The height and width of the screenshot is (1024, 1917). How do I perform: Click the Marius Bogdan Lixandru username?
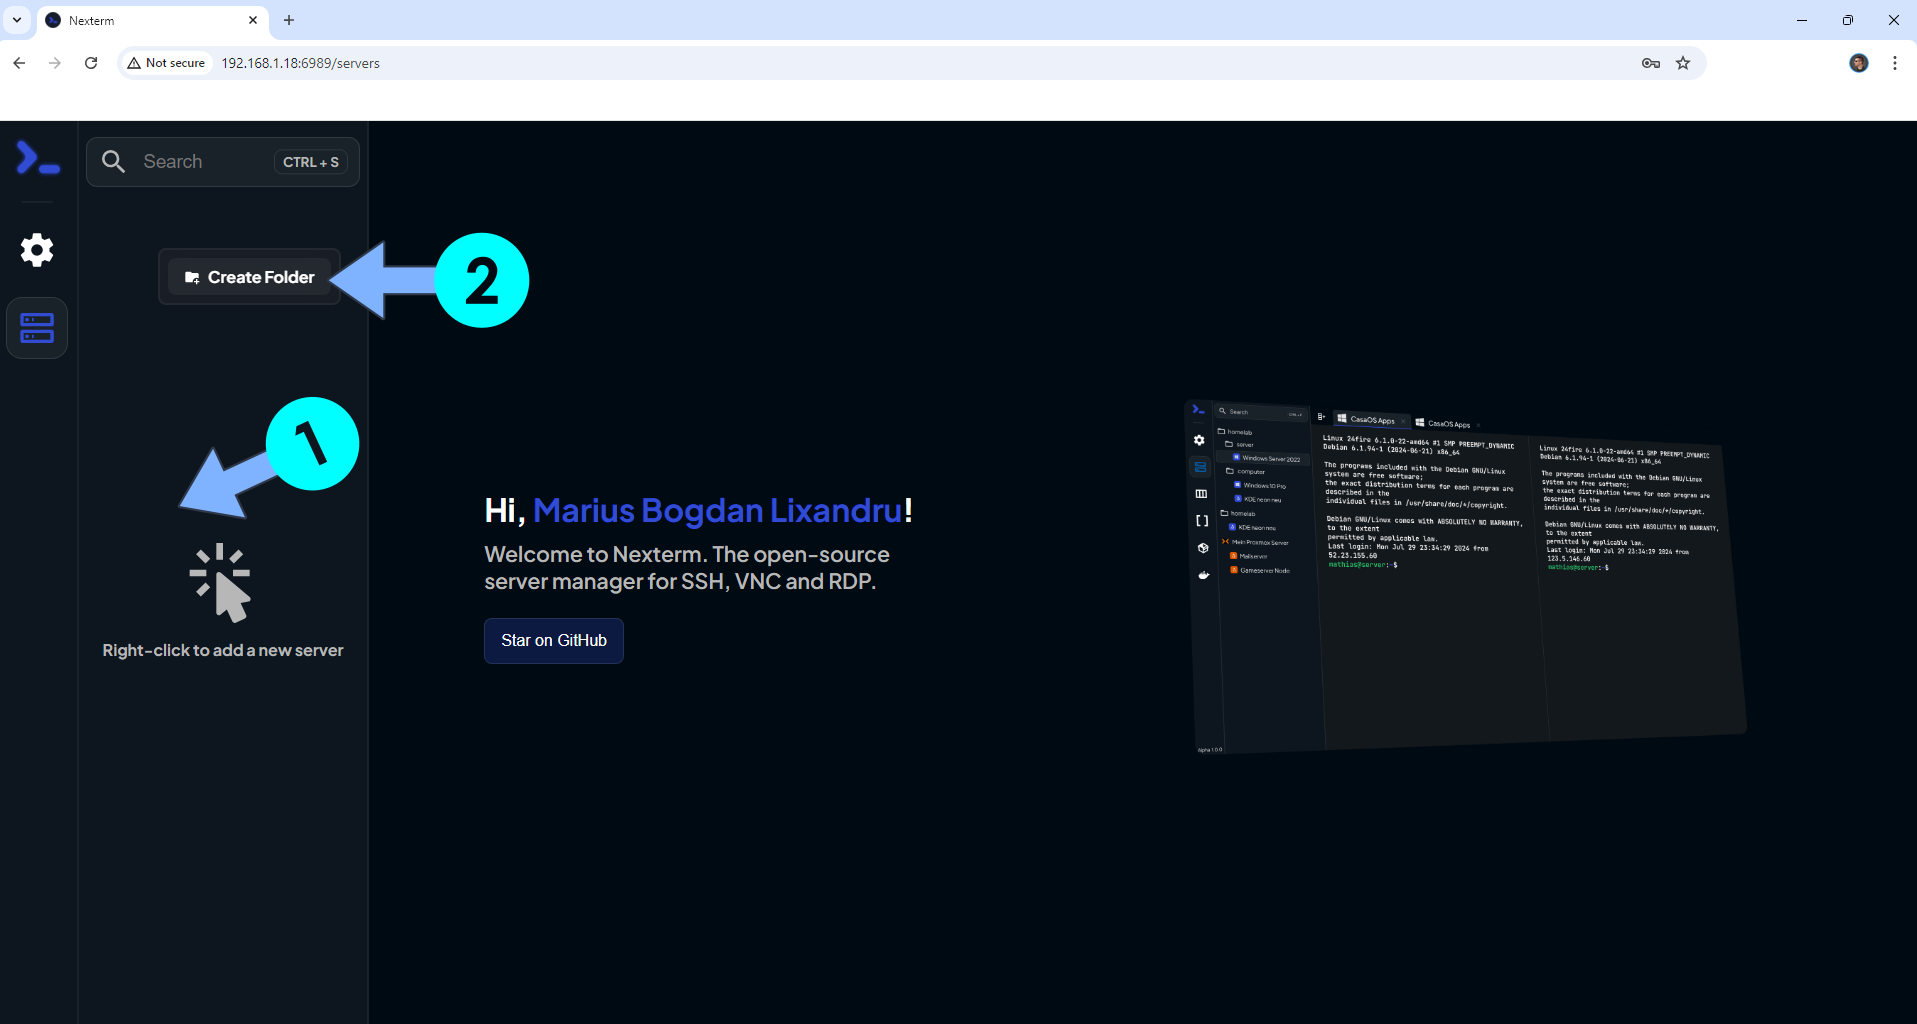tap(718, 511)
